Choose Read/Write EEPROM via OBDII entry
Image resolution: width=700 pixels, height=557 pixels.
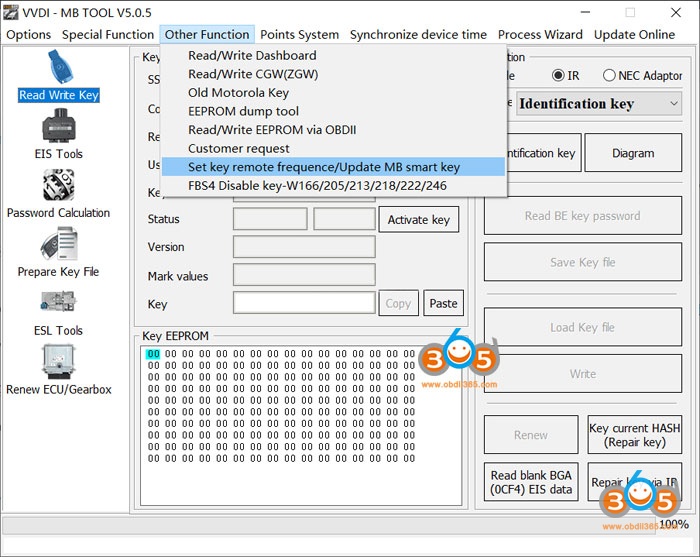[x=333, y=130]
